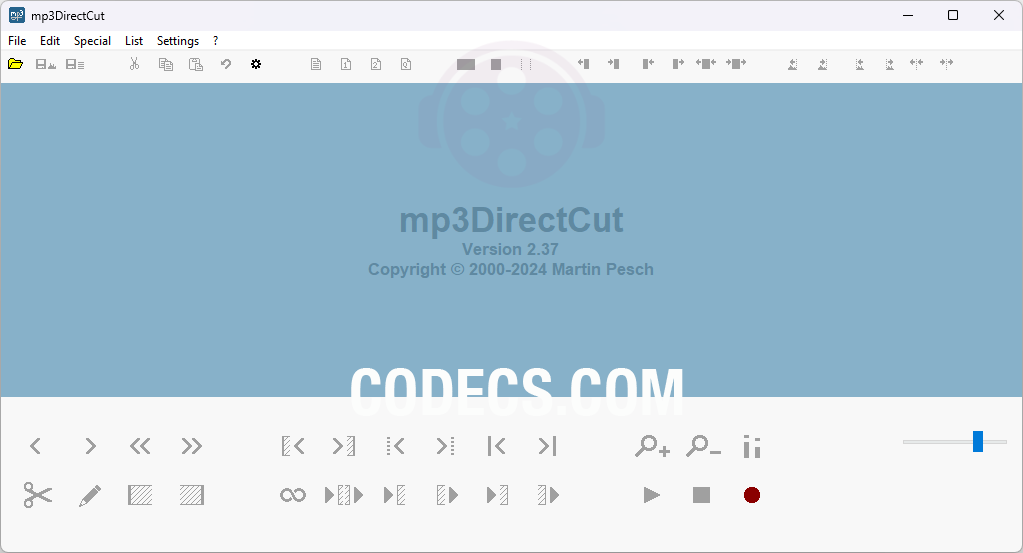Start playback with the play triangle button

point(652,495)
